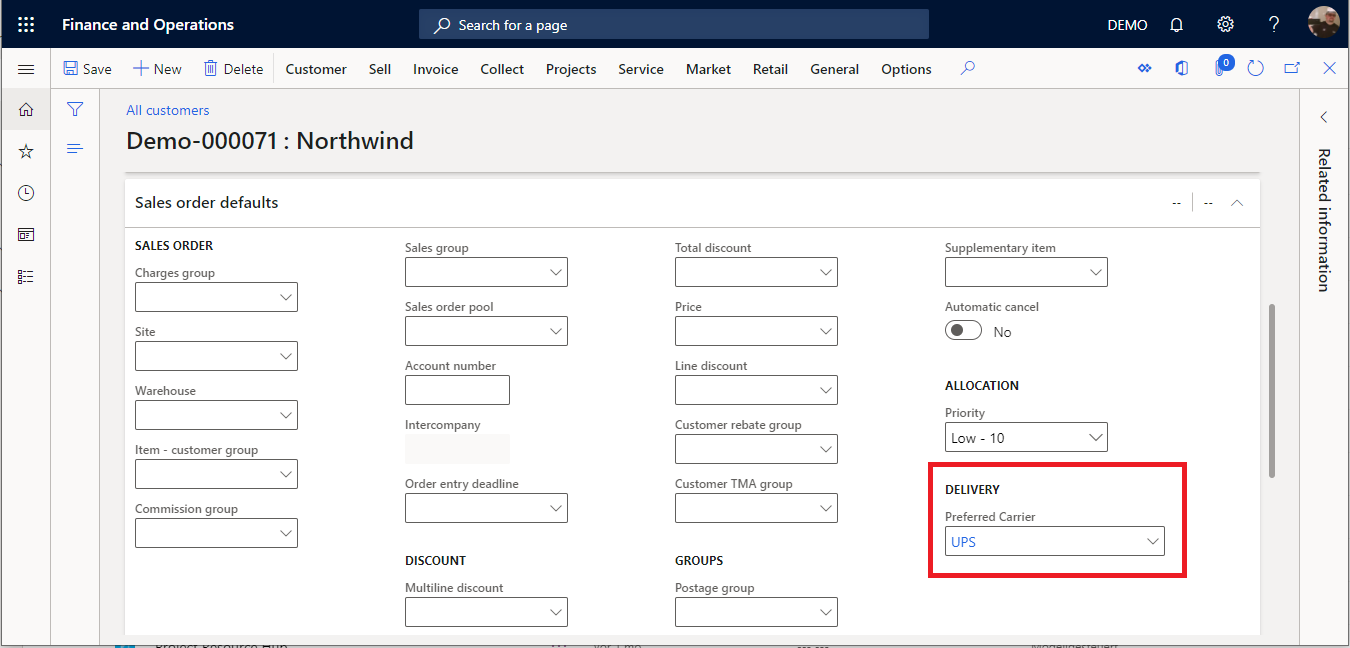Open the attachments paperclip icon
This screenshot has width=1350, height=648.
point(1220,69)
